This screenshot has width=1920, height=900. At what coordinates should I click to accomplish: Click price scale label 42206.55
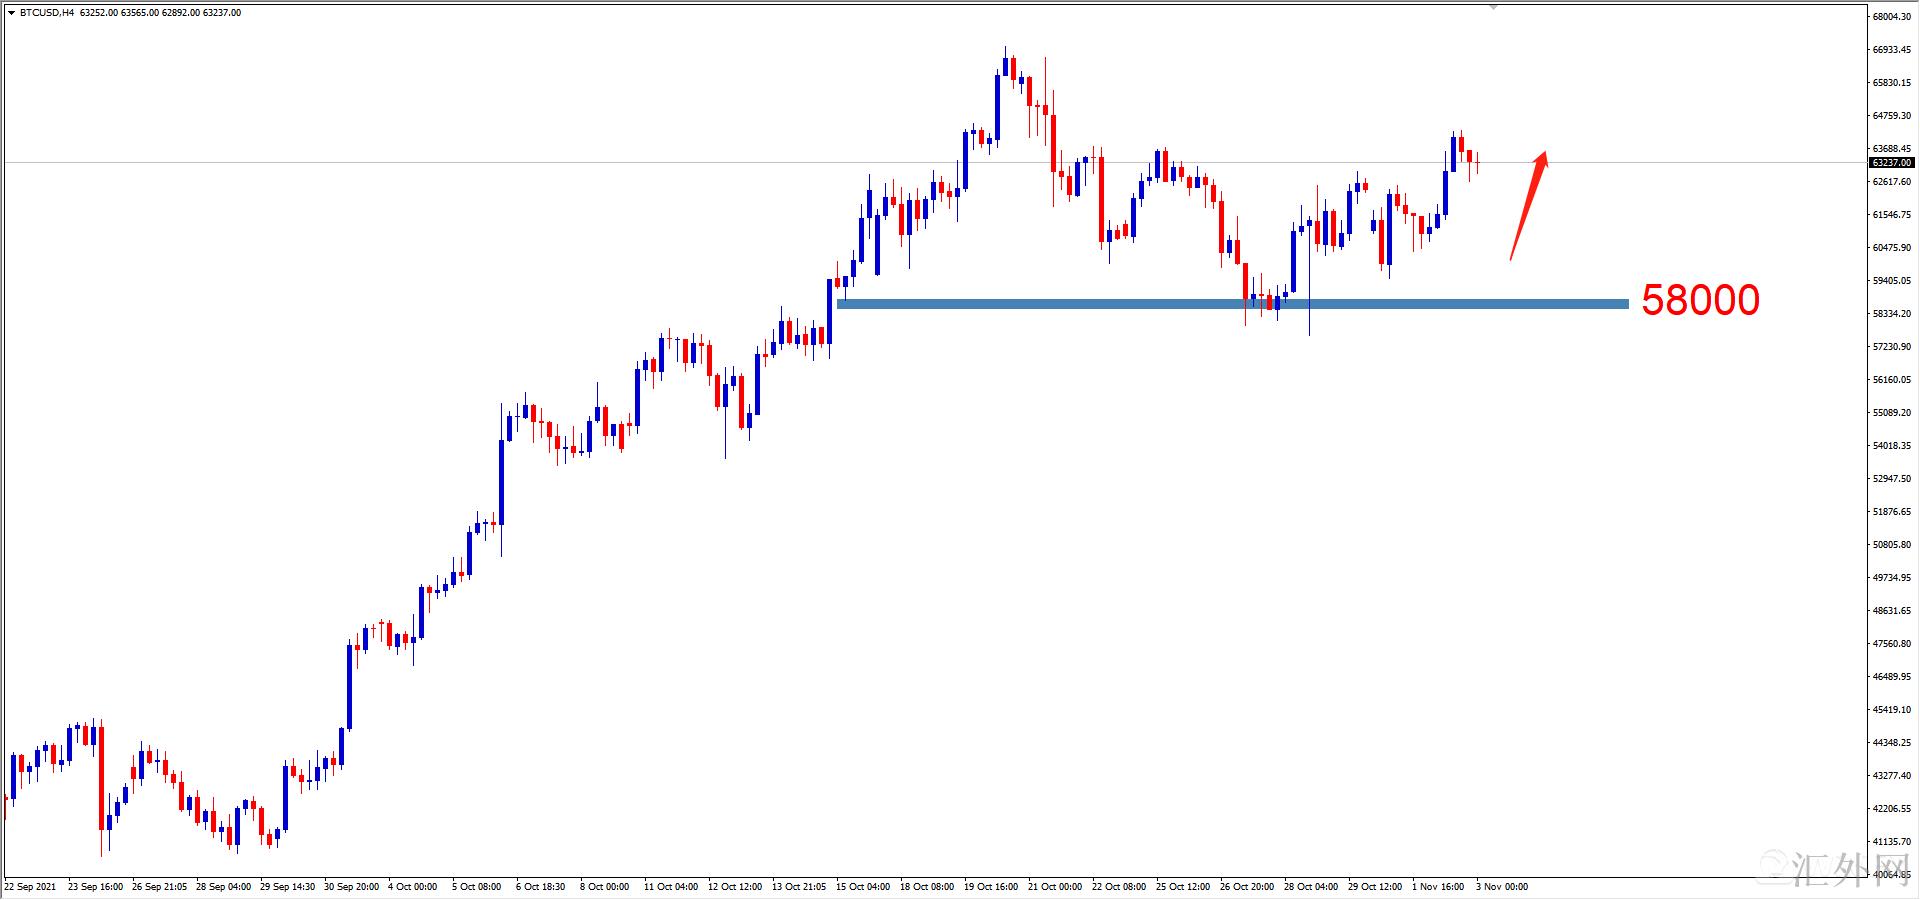1892,809
